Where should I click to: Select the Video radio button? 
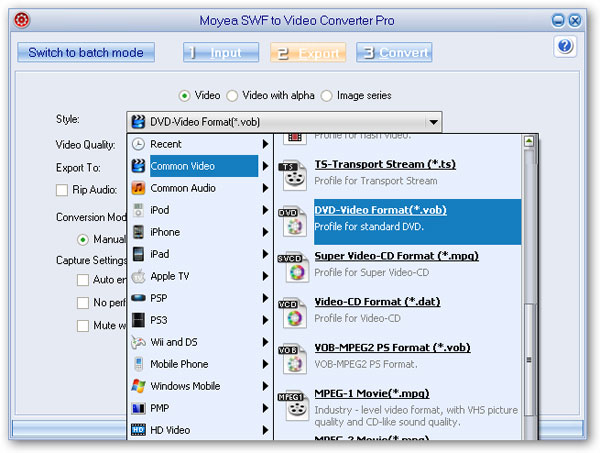(x=184, y=96)
